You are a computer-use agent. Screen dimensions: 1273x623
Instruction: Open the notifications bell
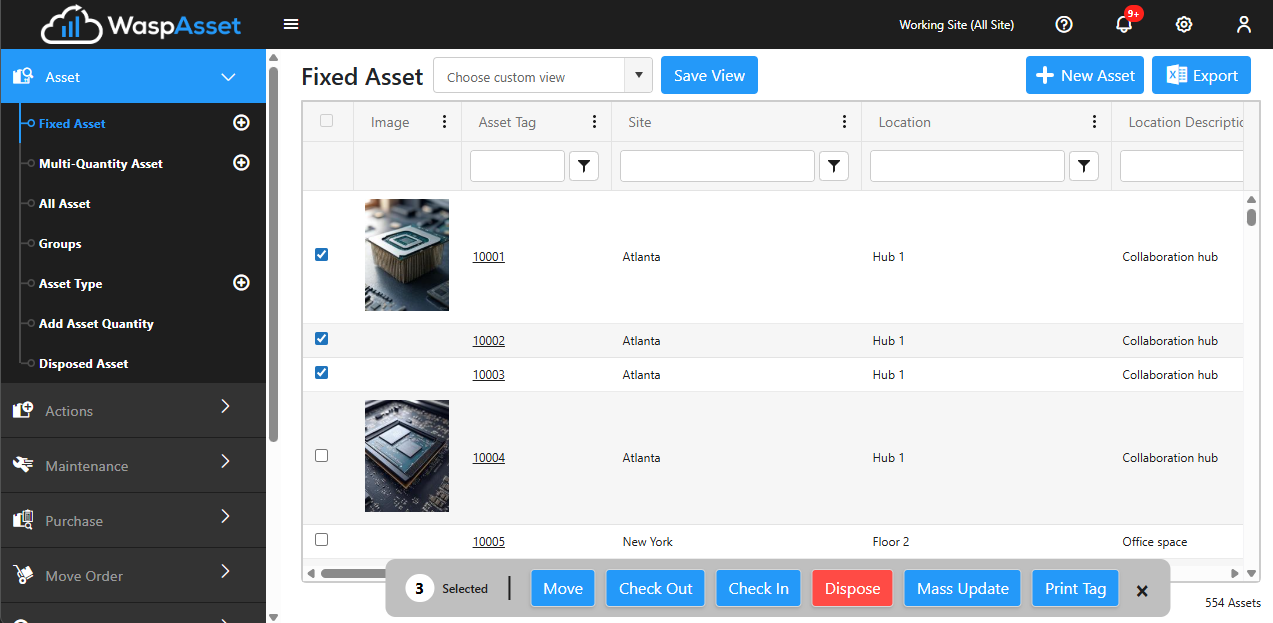point(1124,24)
